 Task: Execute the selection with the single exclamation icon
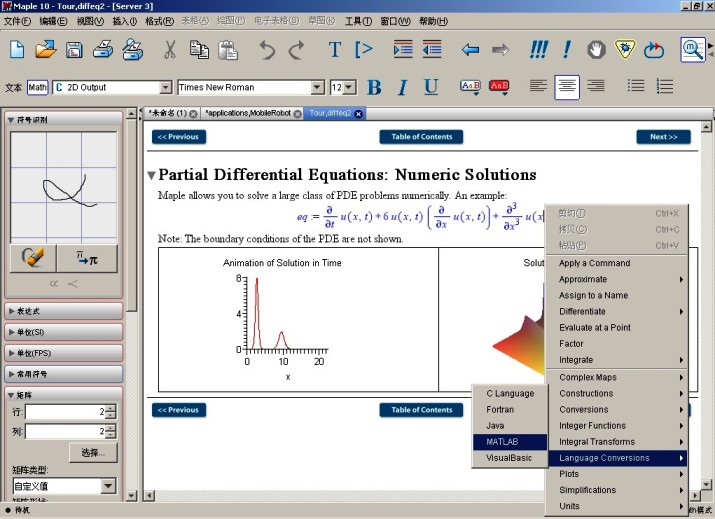(567, 49)
